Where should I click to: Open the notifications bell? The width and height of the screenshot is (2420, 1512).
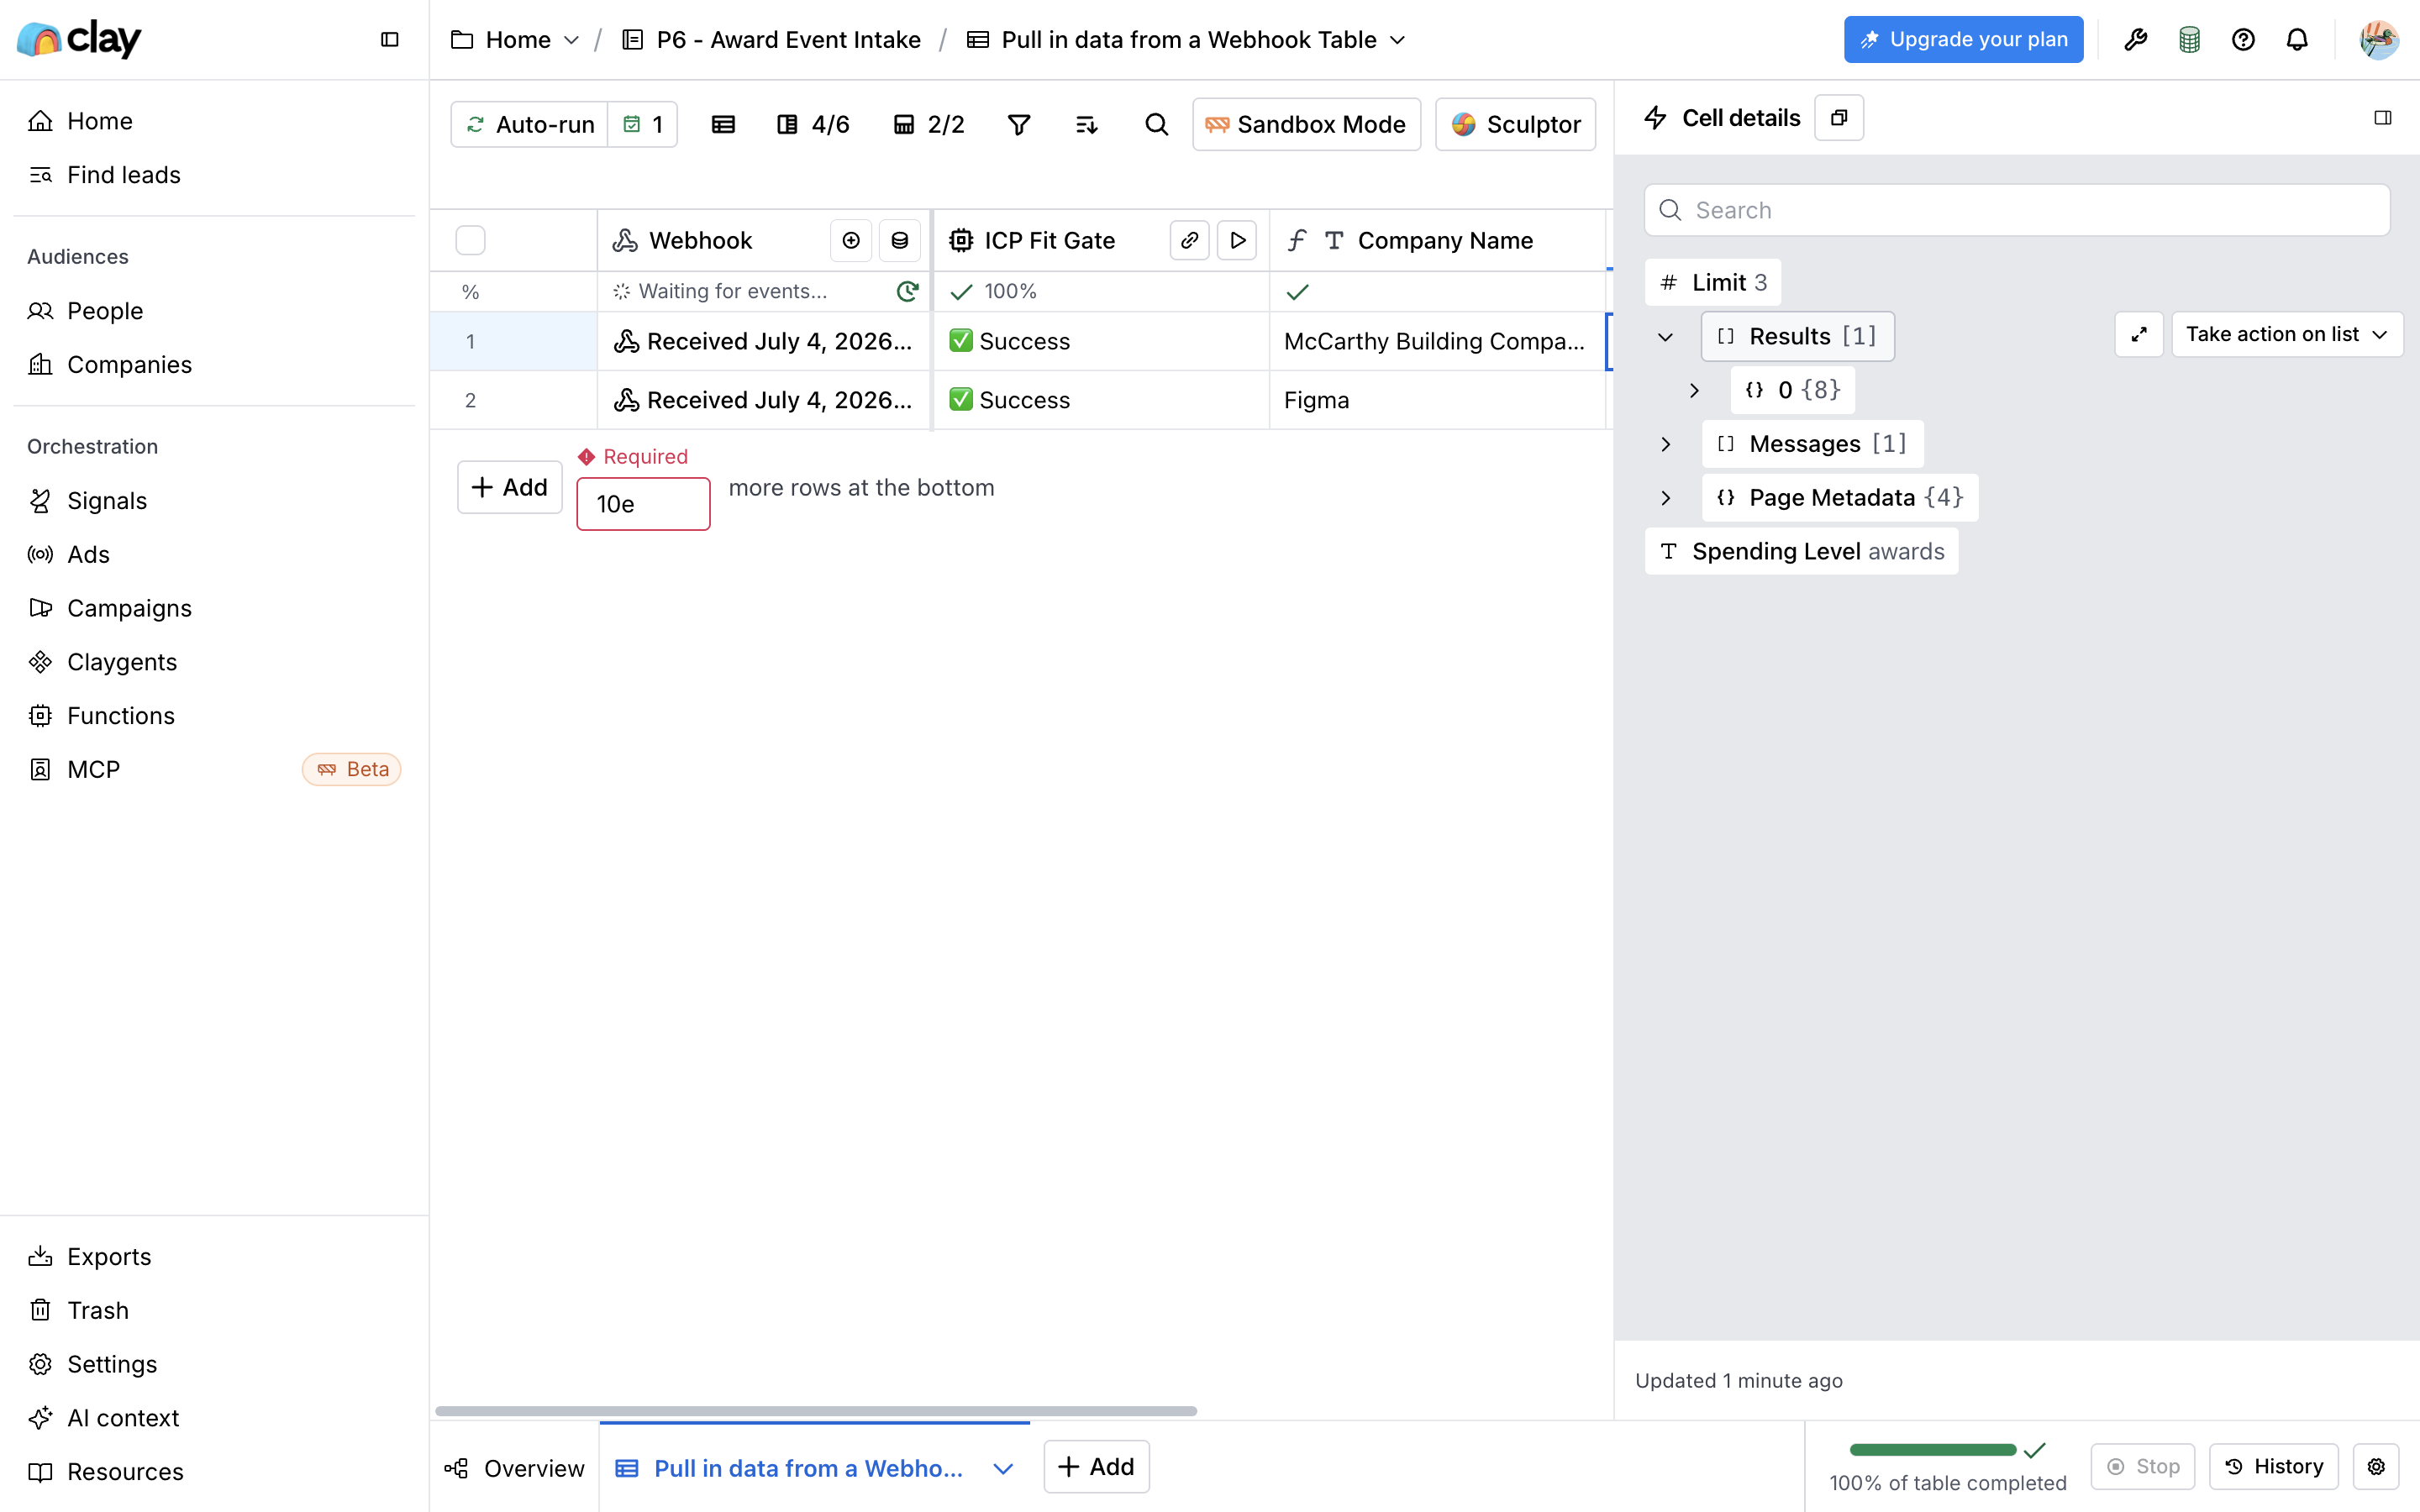tap(2297, 39)
